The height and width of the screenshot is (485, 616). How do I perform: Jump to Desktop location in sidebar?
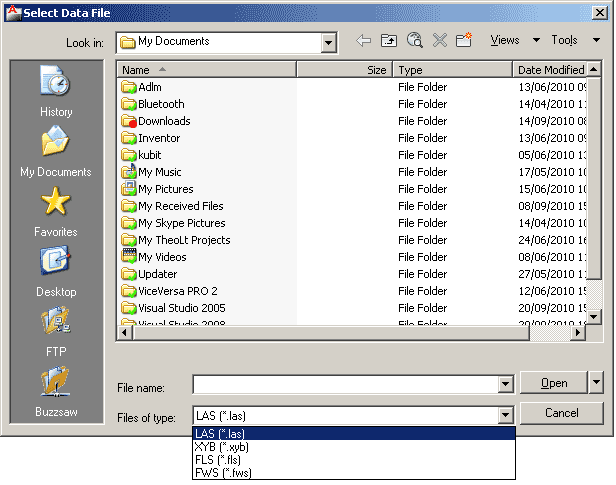[56, 272]
